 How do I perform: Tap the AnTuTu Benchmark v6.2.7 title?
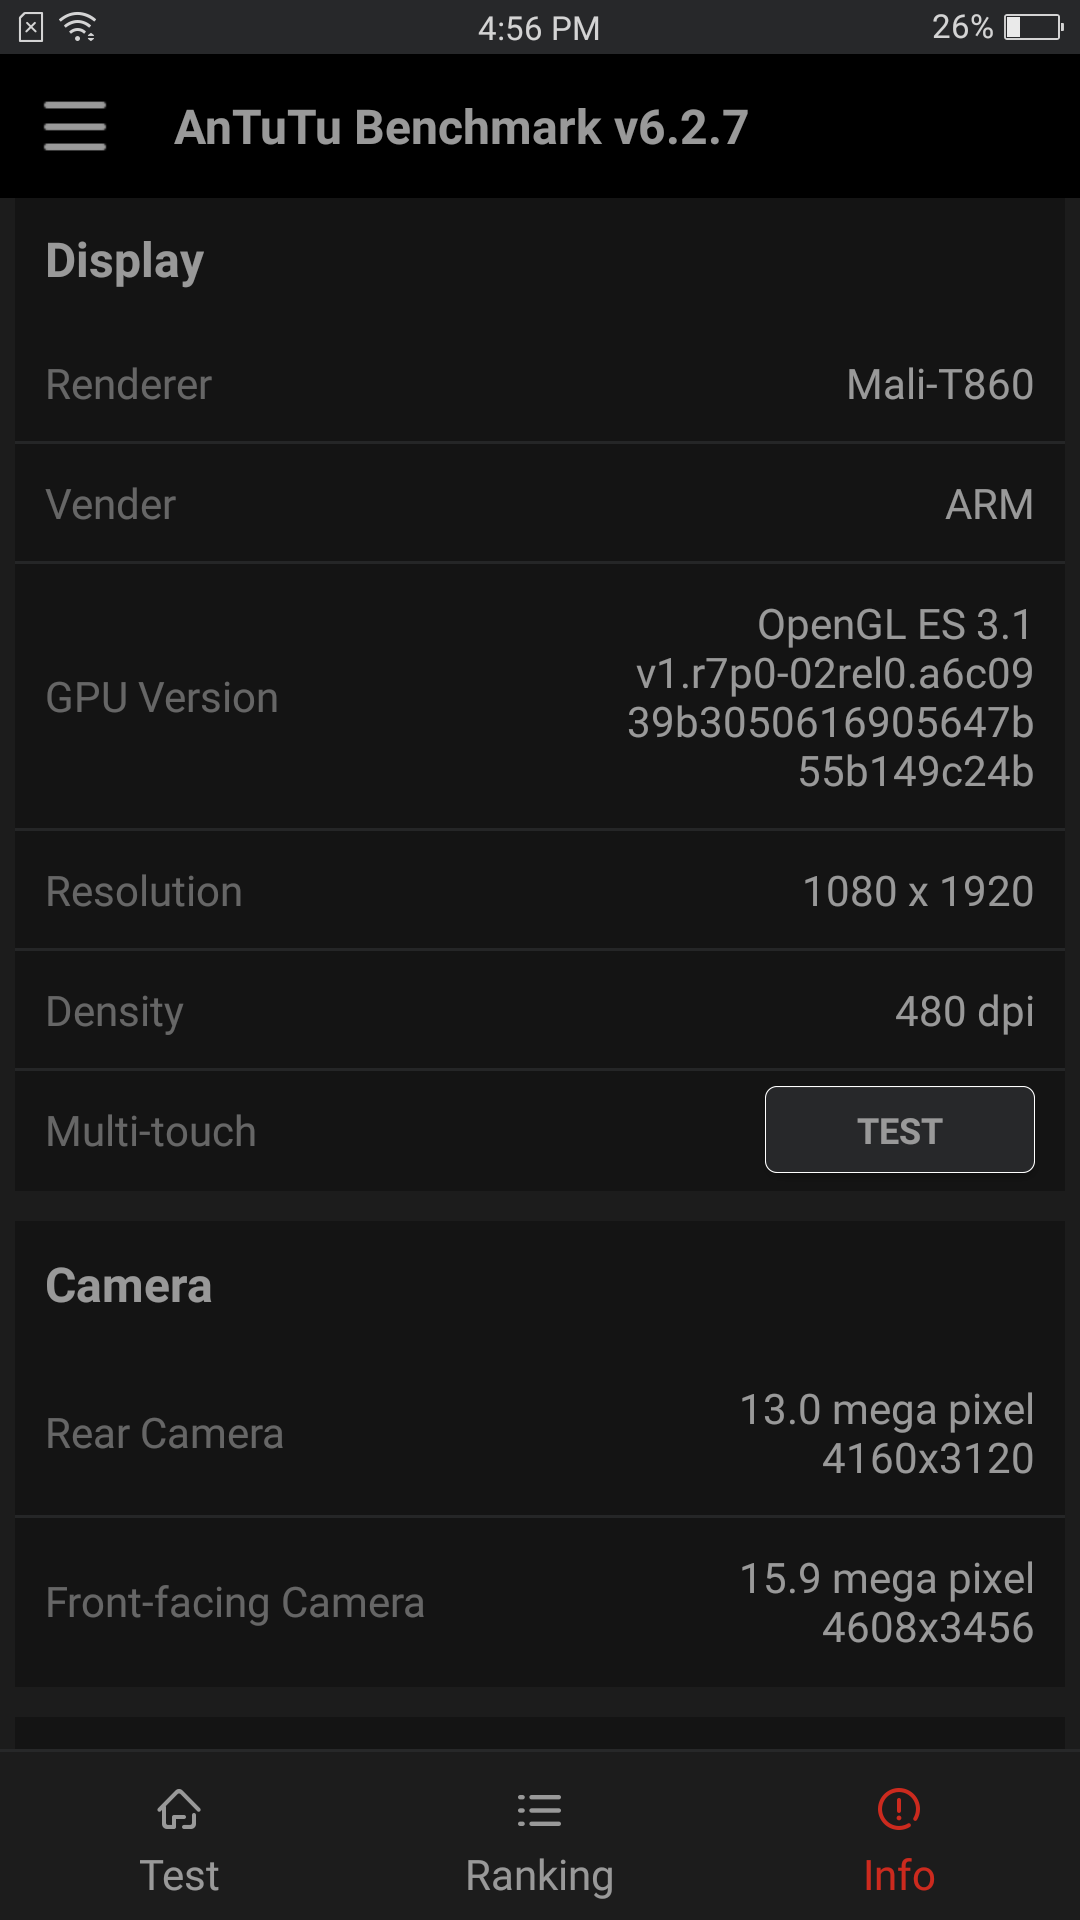(461, 128)
